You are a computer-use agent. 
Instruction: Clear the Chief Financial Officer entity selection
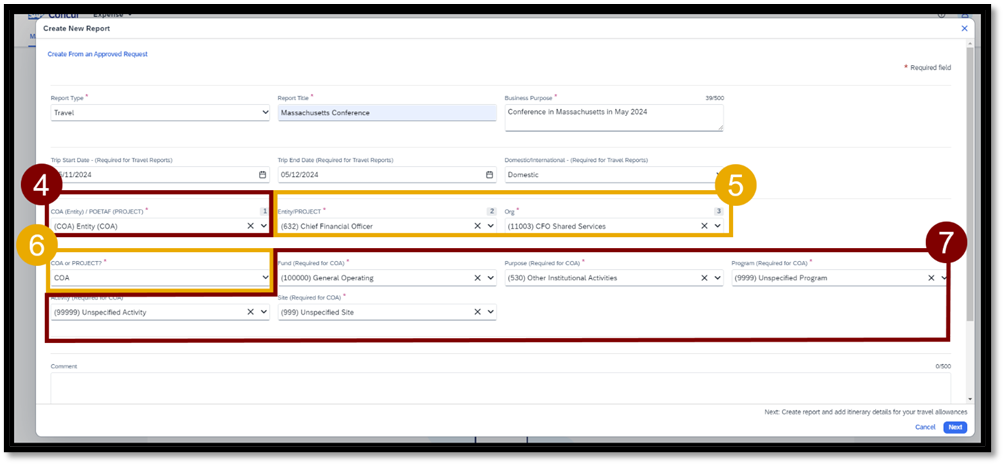478,226
